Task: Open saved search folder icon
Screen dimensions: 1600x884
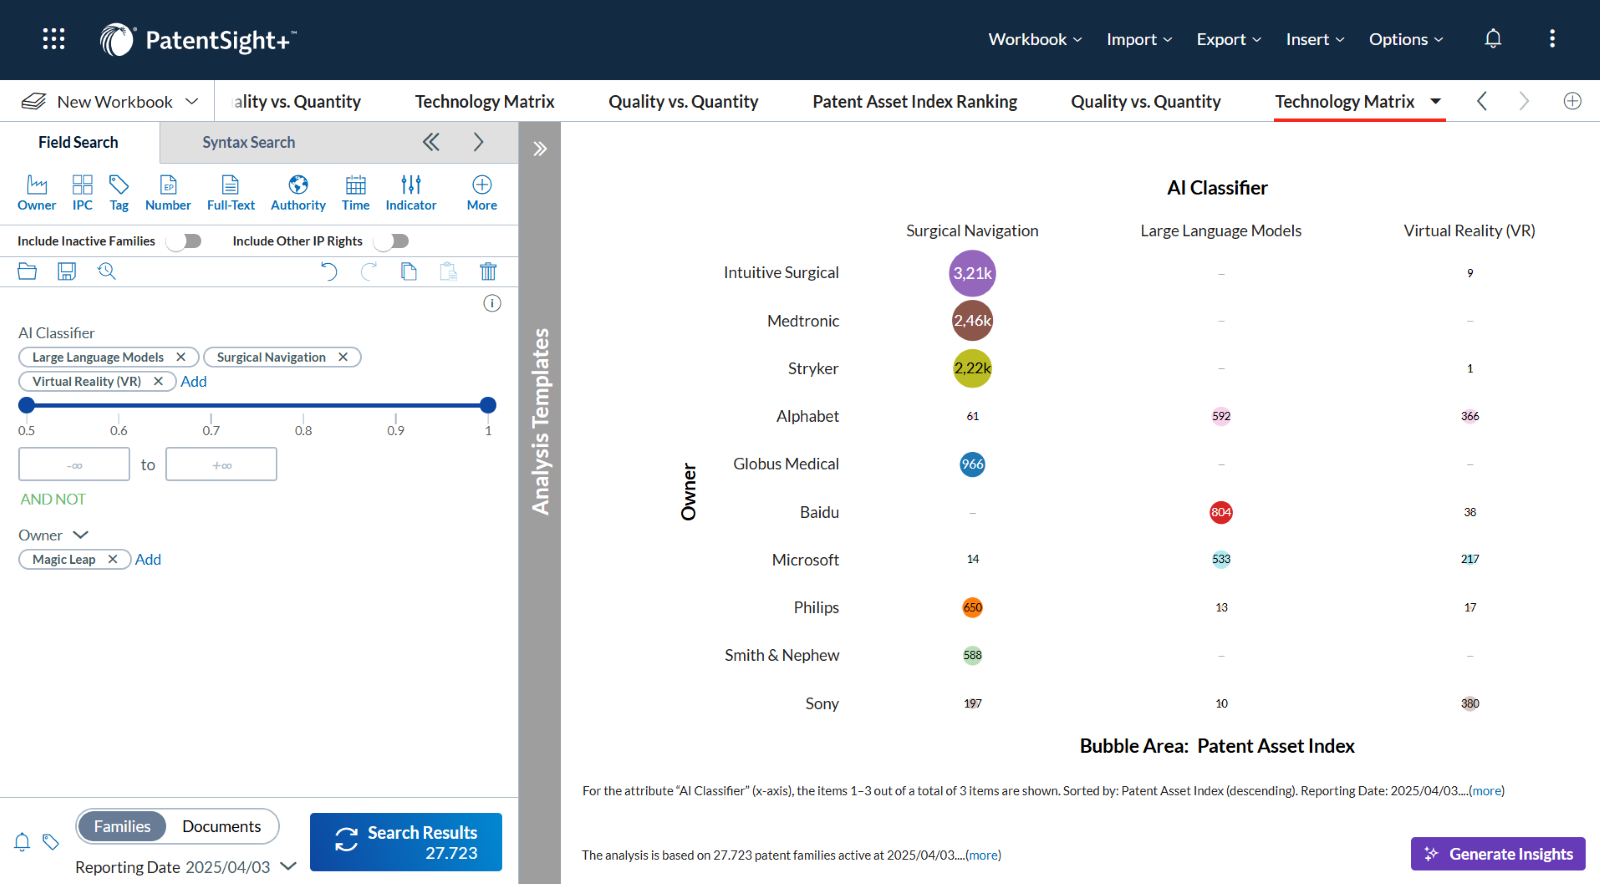Action: coord(27,271)
